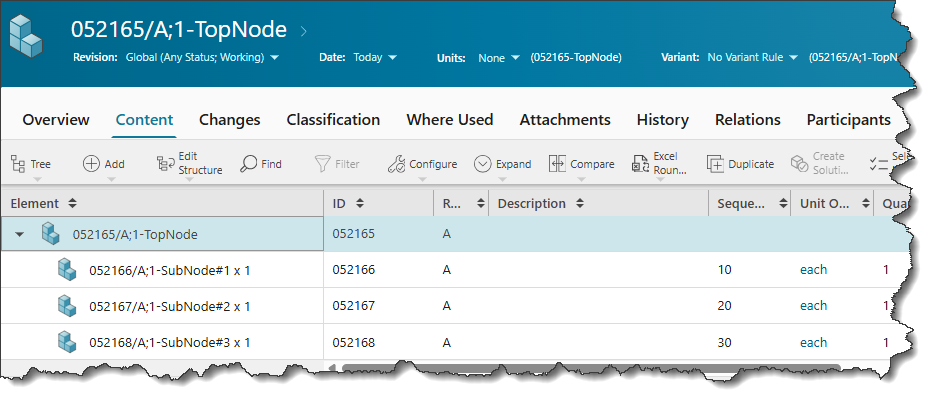Screen dimensions: 937x404
Task: Sort by Sequence column arrows
Action: pyautogui.click(x=783, y=204)
